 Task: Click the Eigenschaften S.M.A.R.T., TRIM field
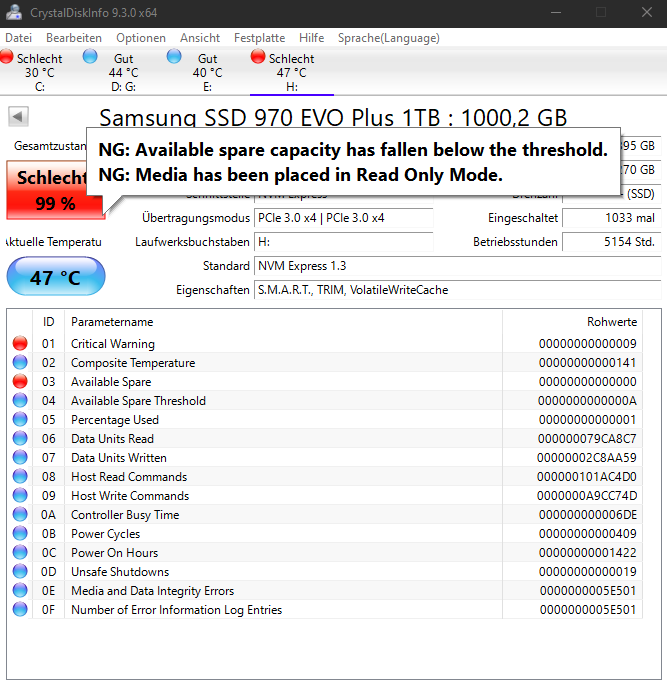pos(457,290)
